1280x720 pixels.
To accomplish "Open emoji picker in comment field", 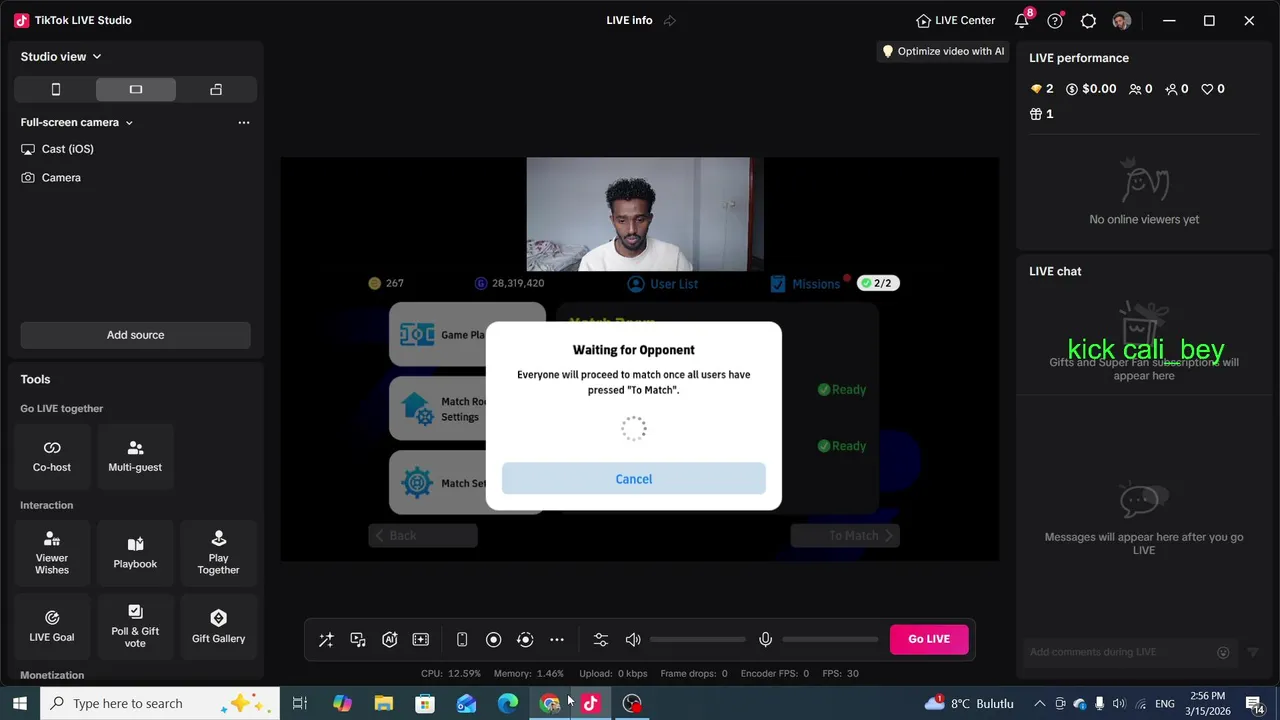I will [1223, 652].
